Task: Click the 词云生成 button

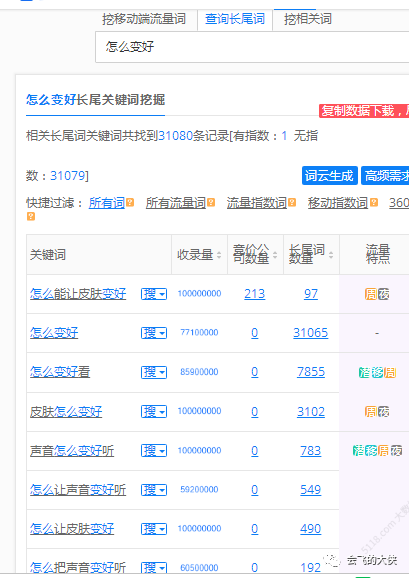Action: (329, 175)
